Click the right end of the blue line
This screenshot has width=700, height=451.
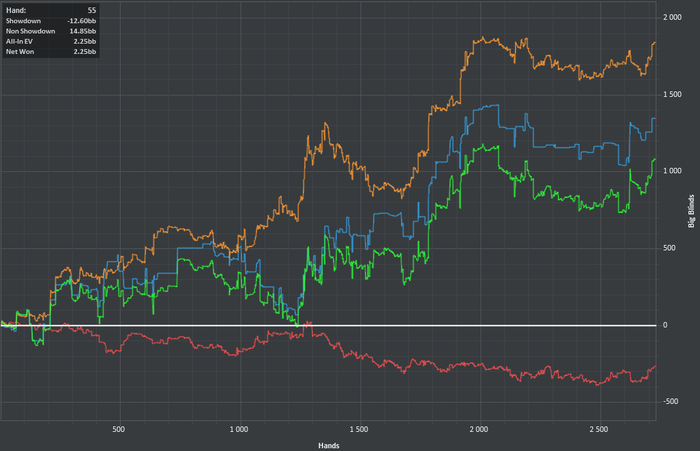[x=654, y=119]
